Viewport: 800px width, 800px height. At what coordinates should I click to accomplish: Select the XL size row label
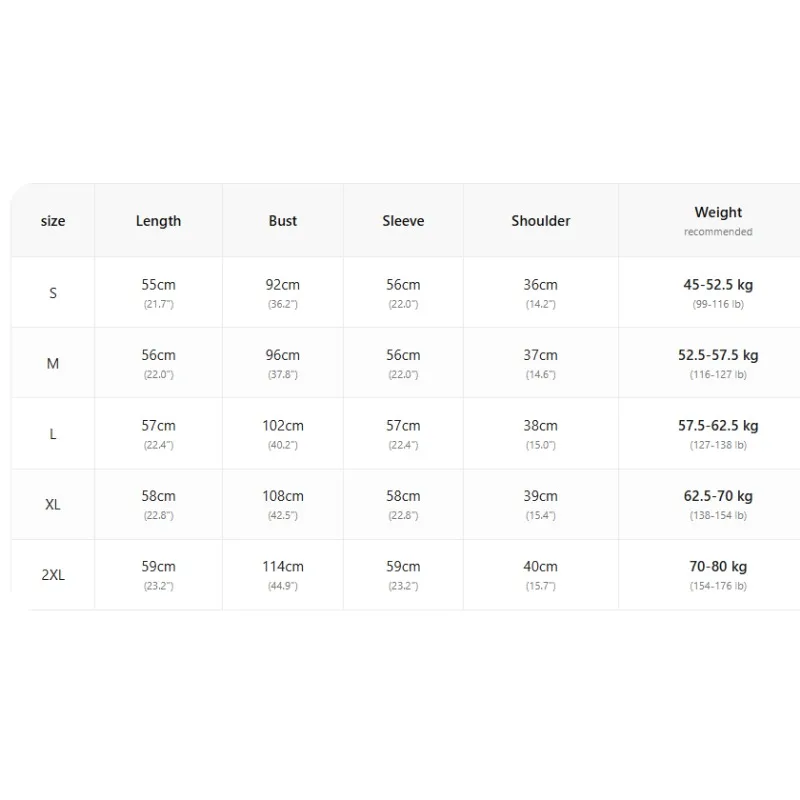53,504
